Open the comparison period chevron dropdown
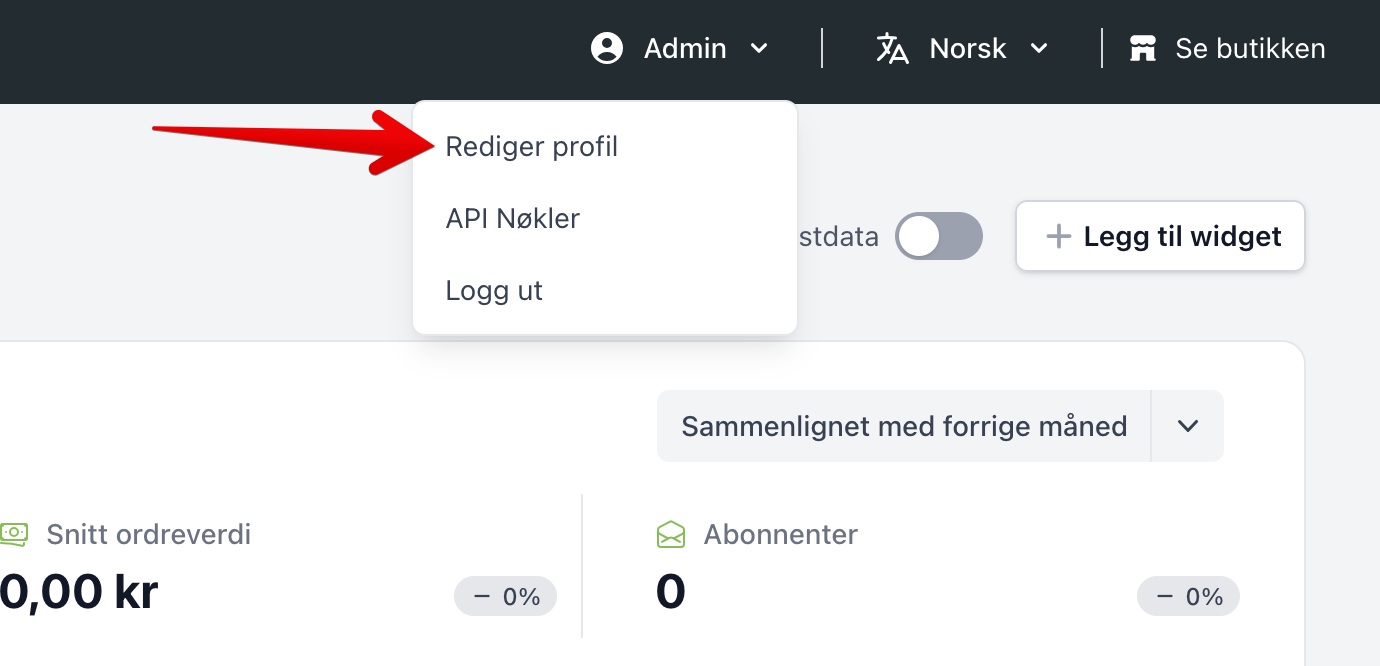 [1188, 426]
